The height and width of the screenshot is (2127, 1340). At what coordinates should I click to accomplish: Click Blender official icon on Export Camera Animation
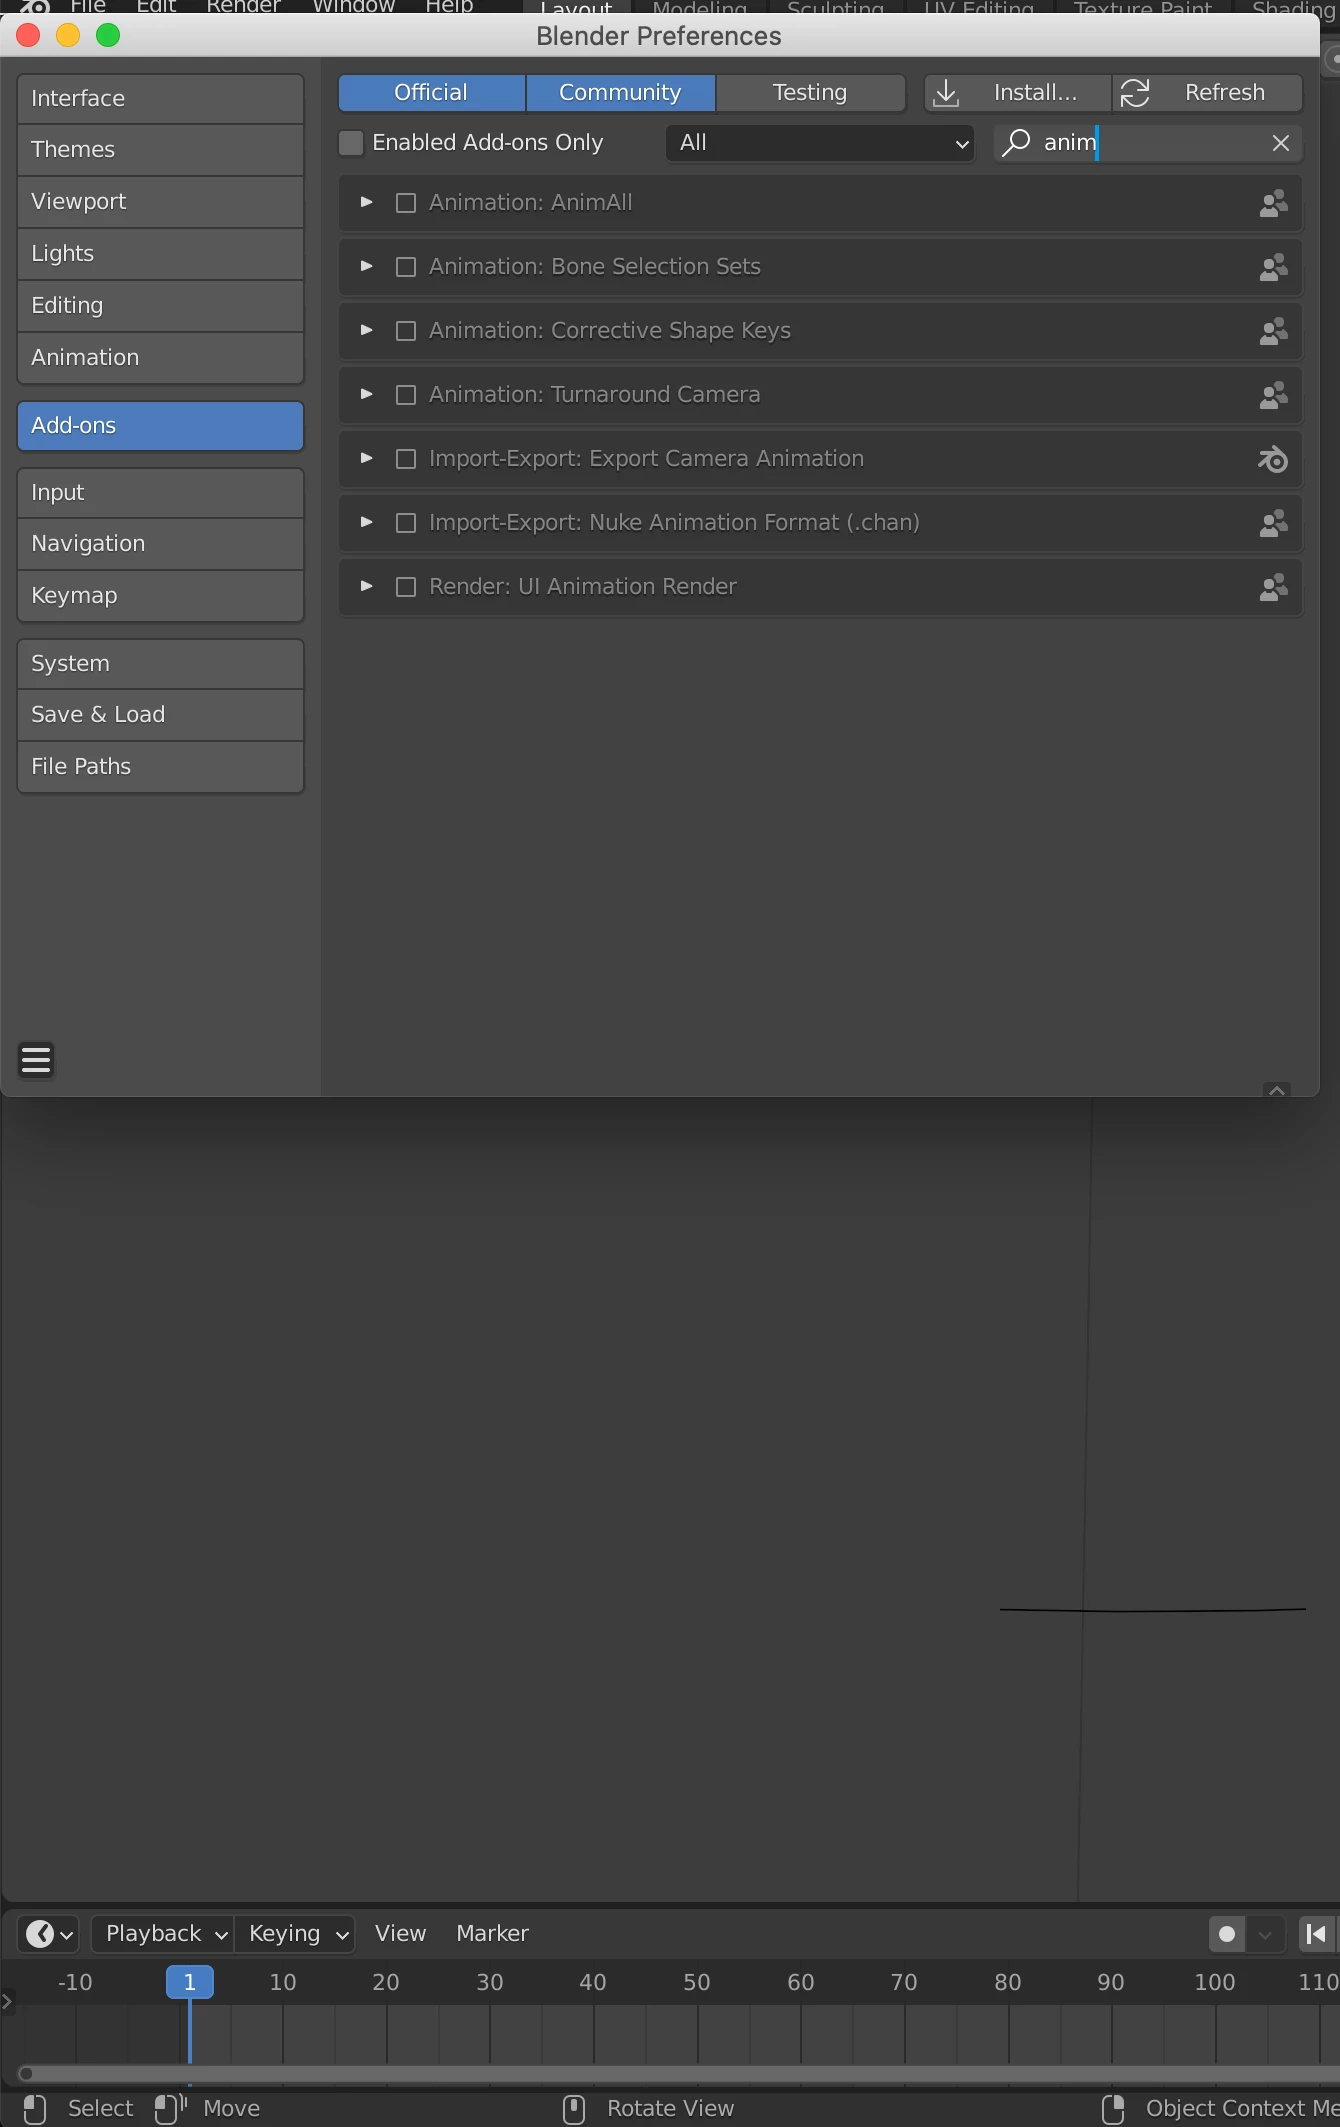click(x=1273, y=460)
